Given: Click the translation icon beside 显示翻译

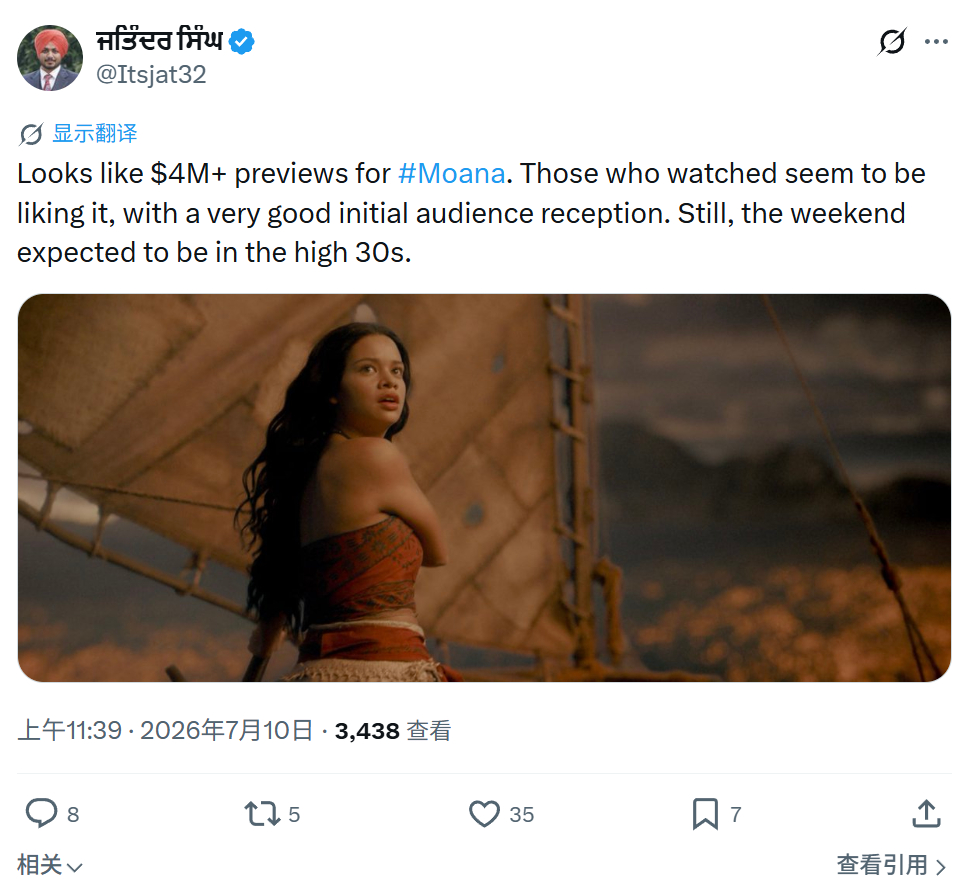Looking at the screenshot, I should tap(31, 134).
